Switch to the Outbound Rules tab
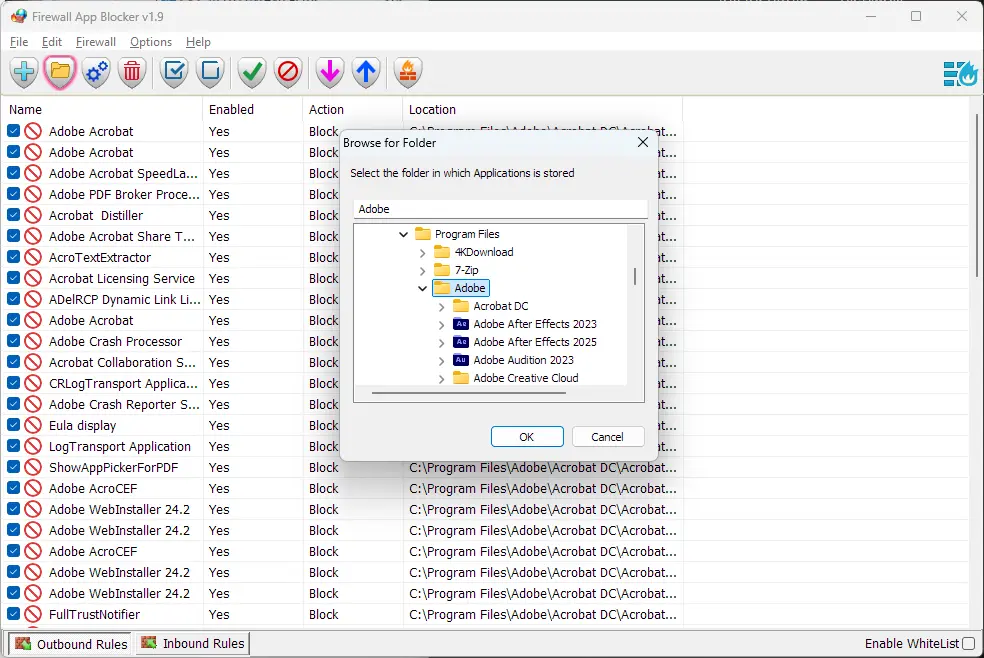This screenshot has height=658, width=984. (x=70, y=644)
